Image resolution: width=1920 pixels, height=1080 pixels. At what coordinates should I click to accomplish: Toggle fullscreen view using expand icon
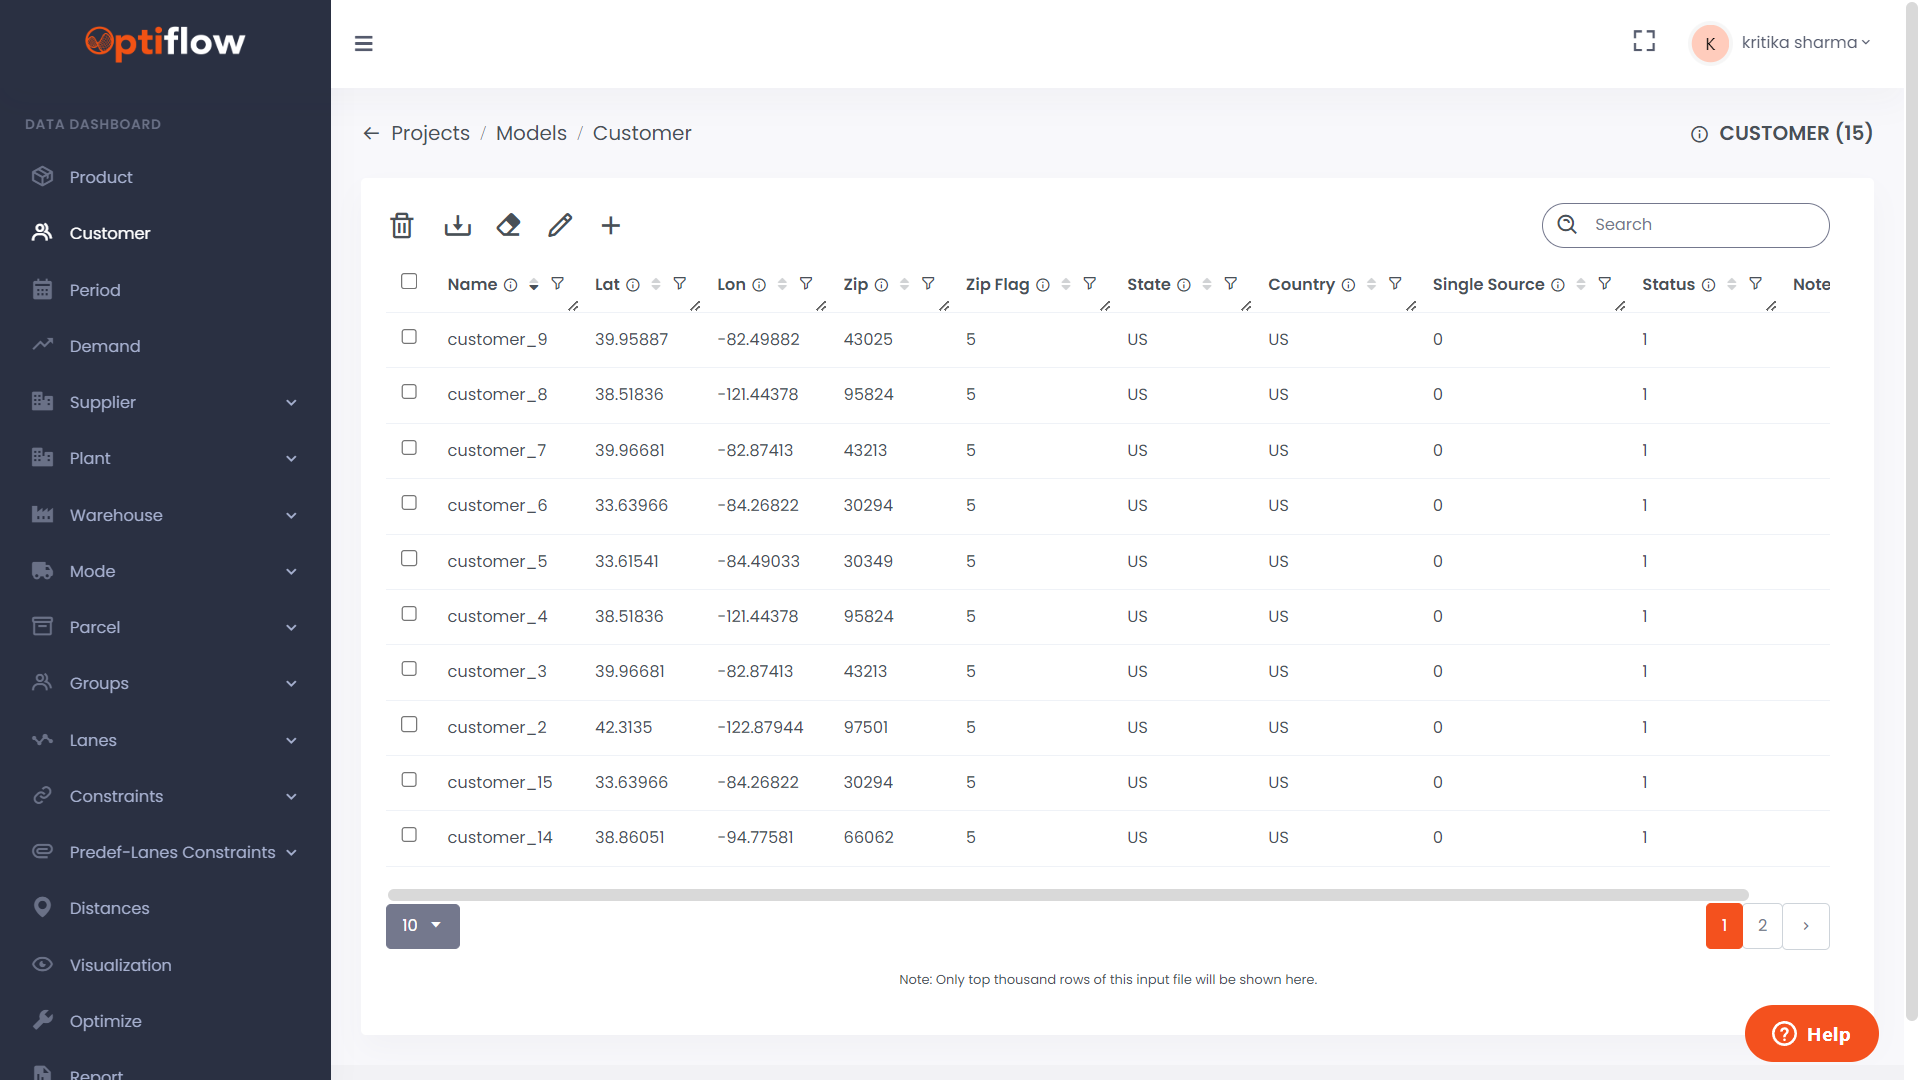coord(1643,41)
